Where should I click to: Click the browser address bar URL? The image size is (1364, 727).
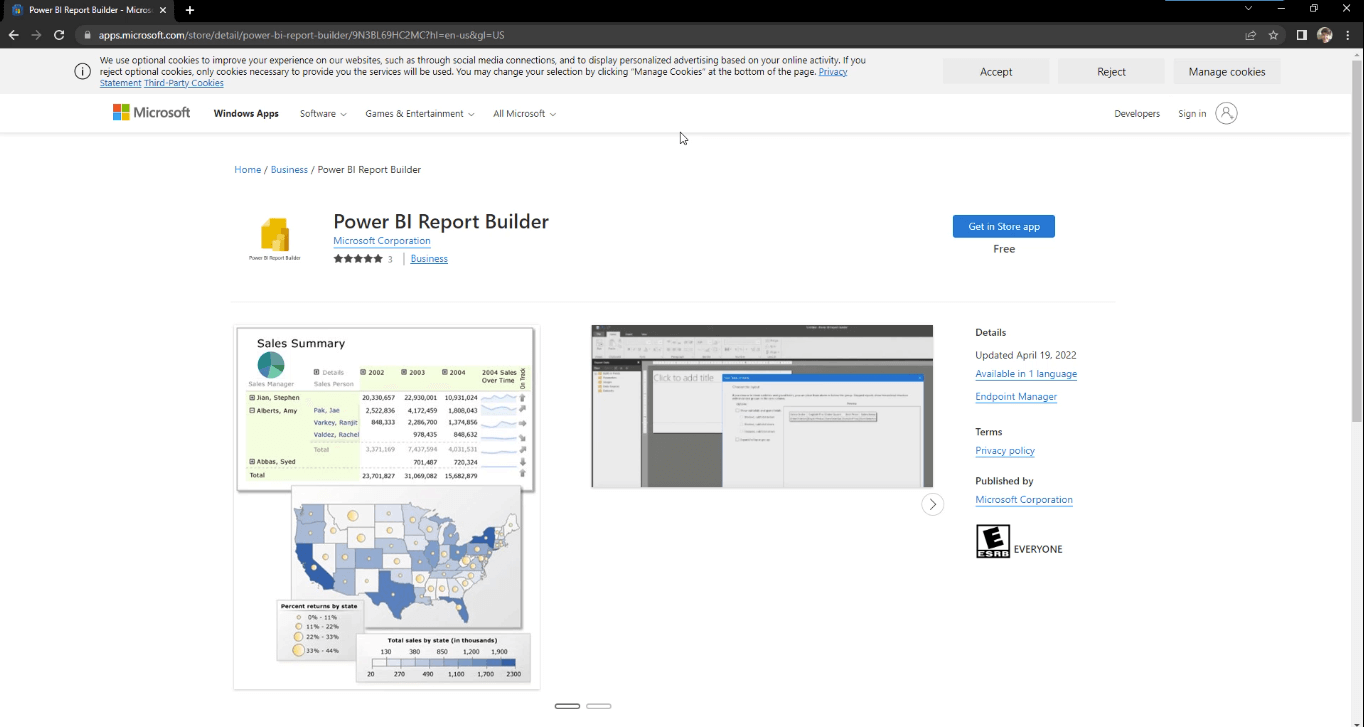click(x=301, y=35)
